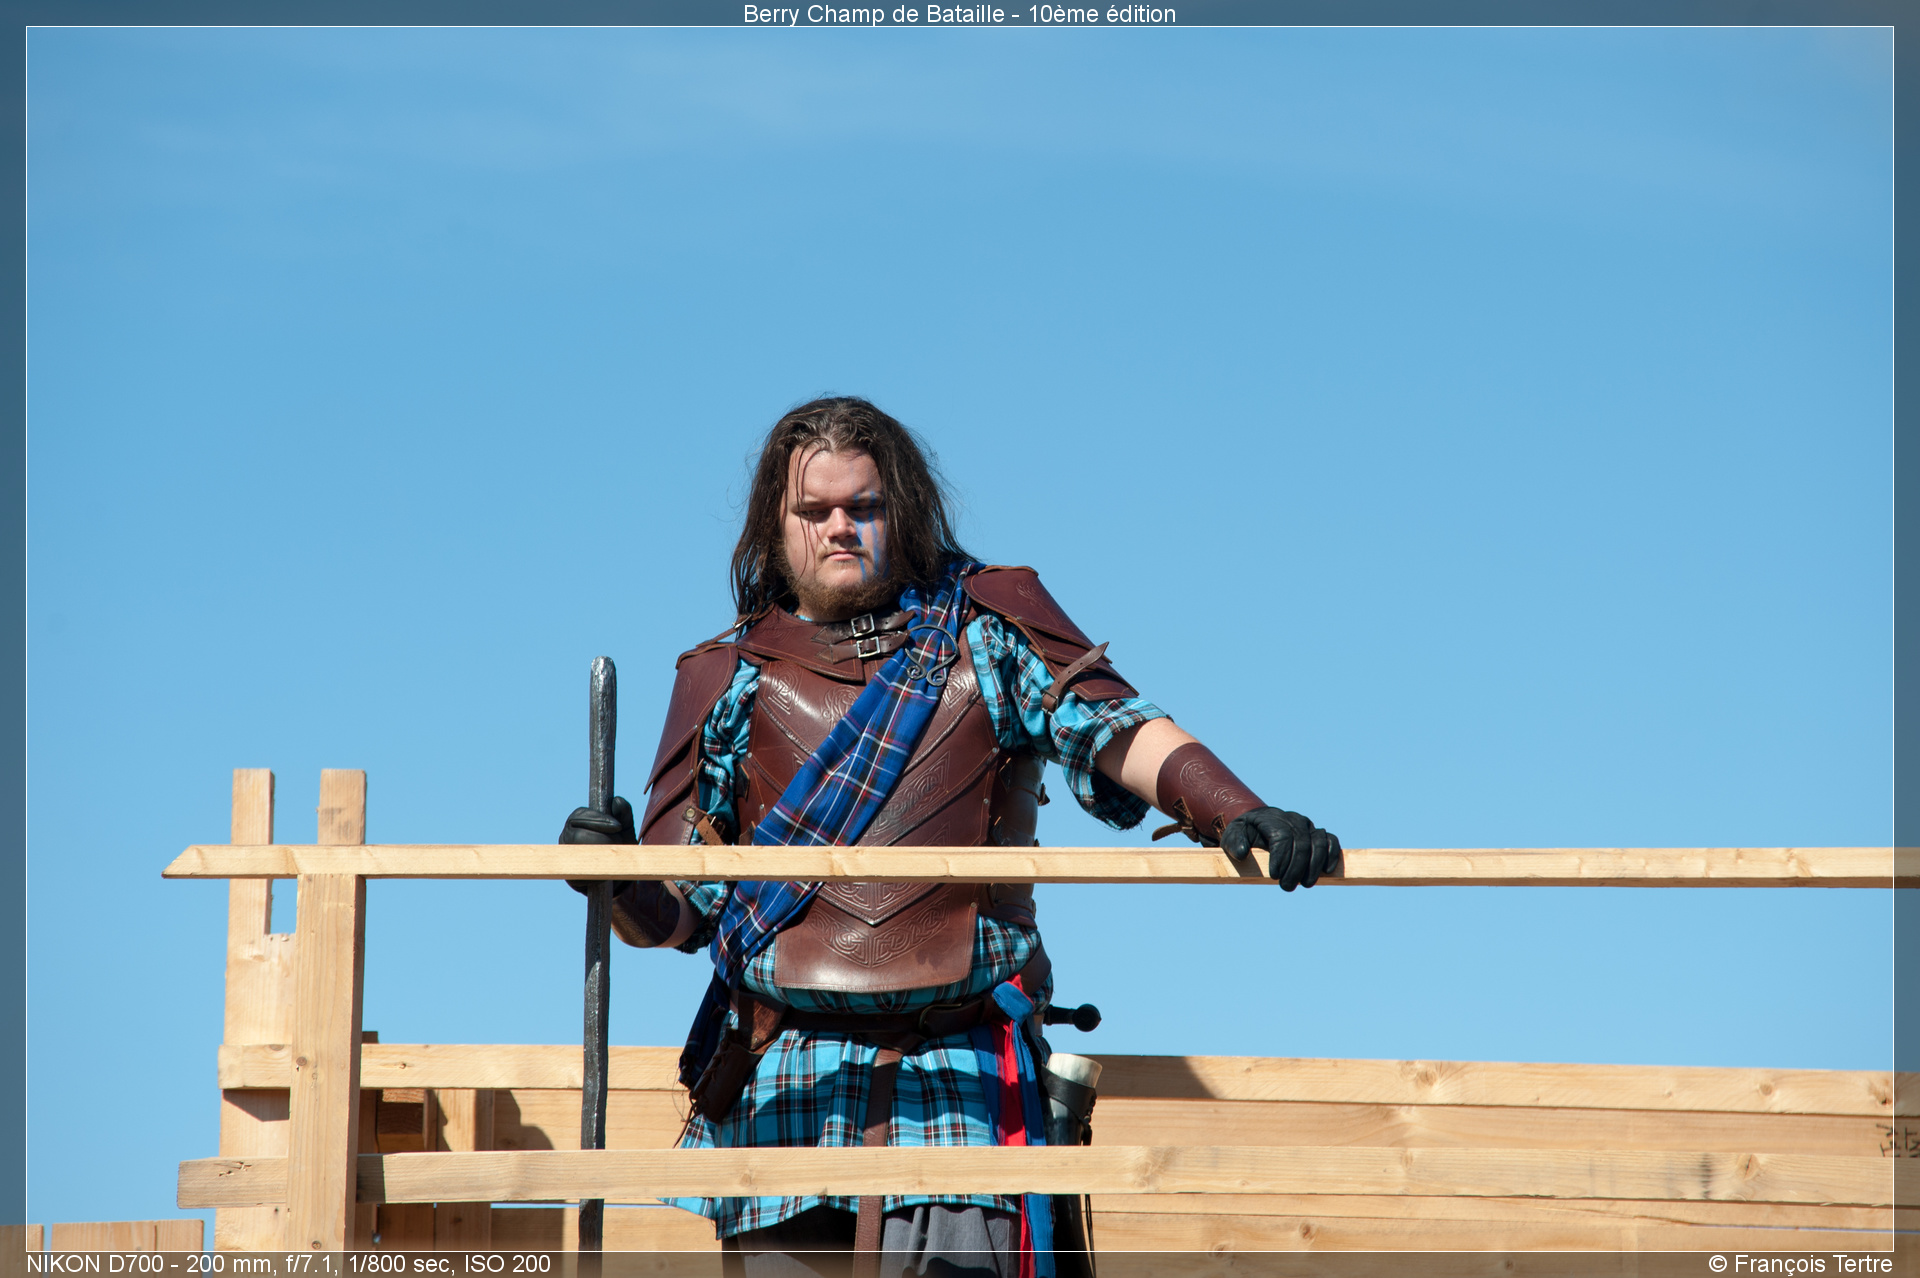Click the title 'Berry Champ de Bataille - 10ème édition'
The height and width of the screenshot is (1278, 1920).
[x=959, y=14]
